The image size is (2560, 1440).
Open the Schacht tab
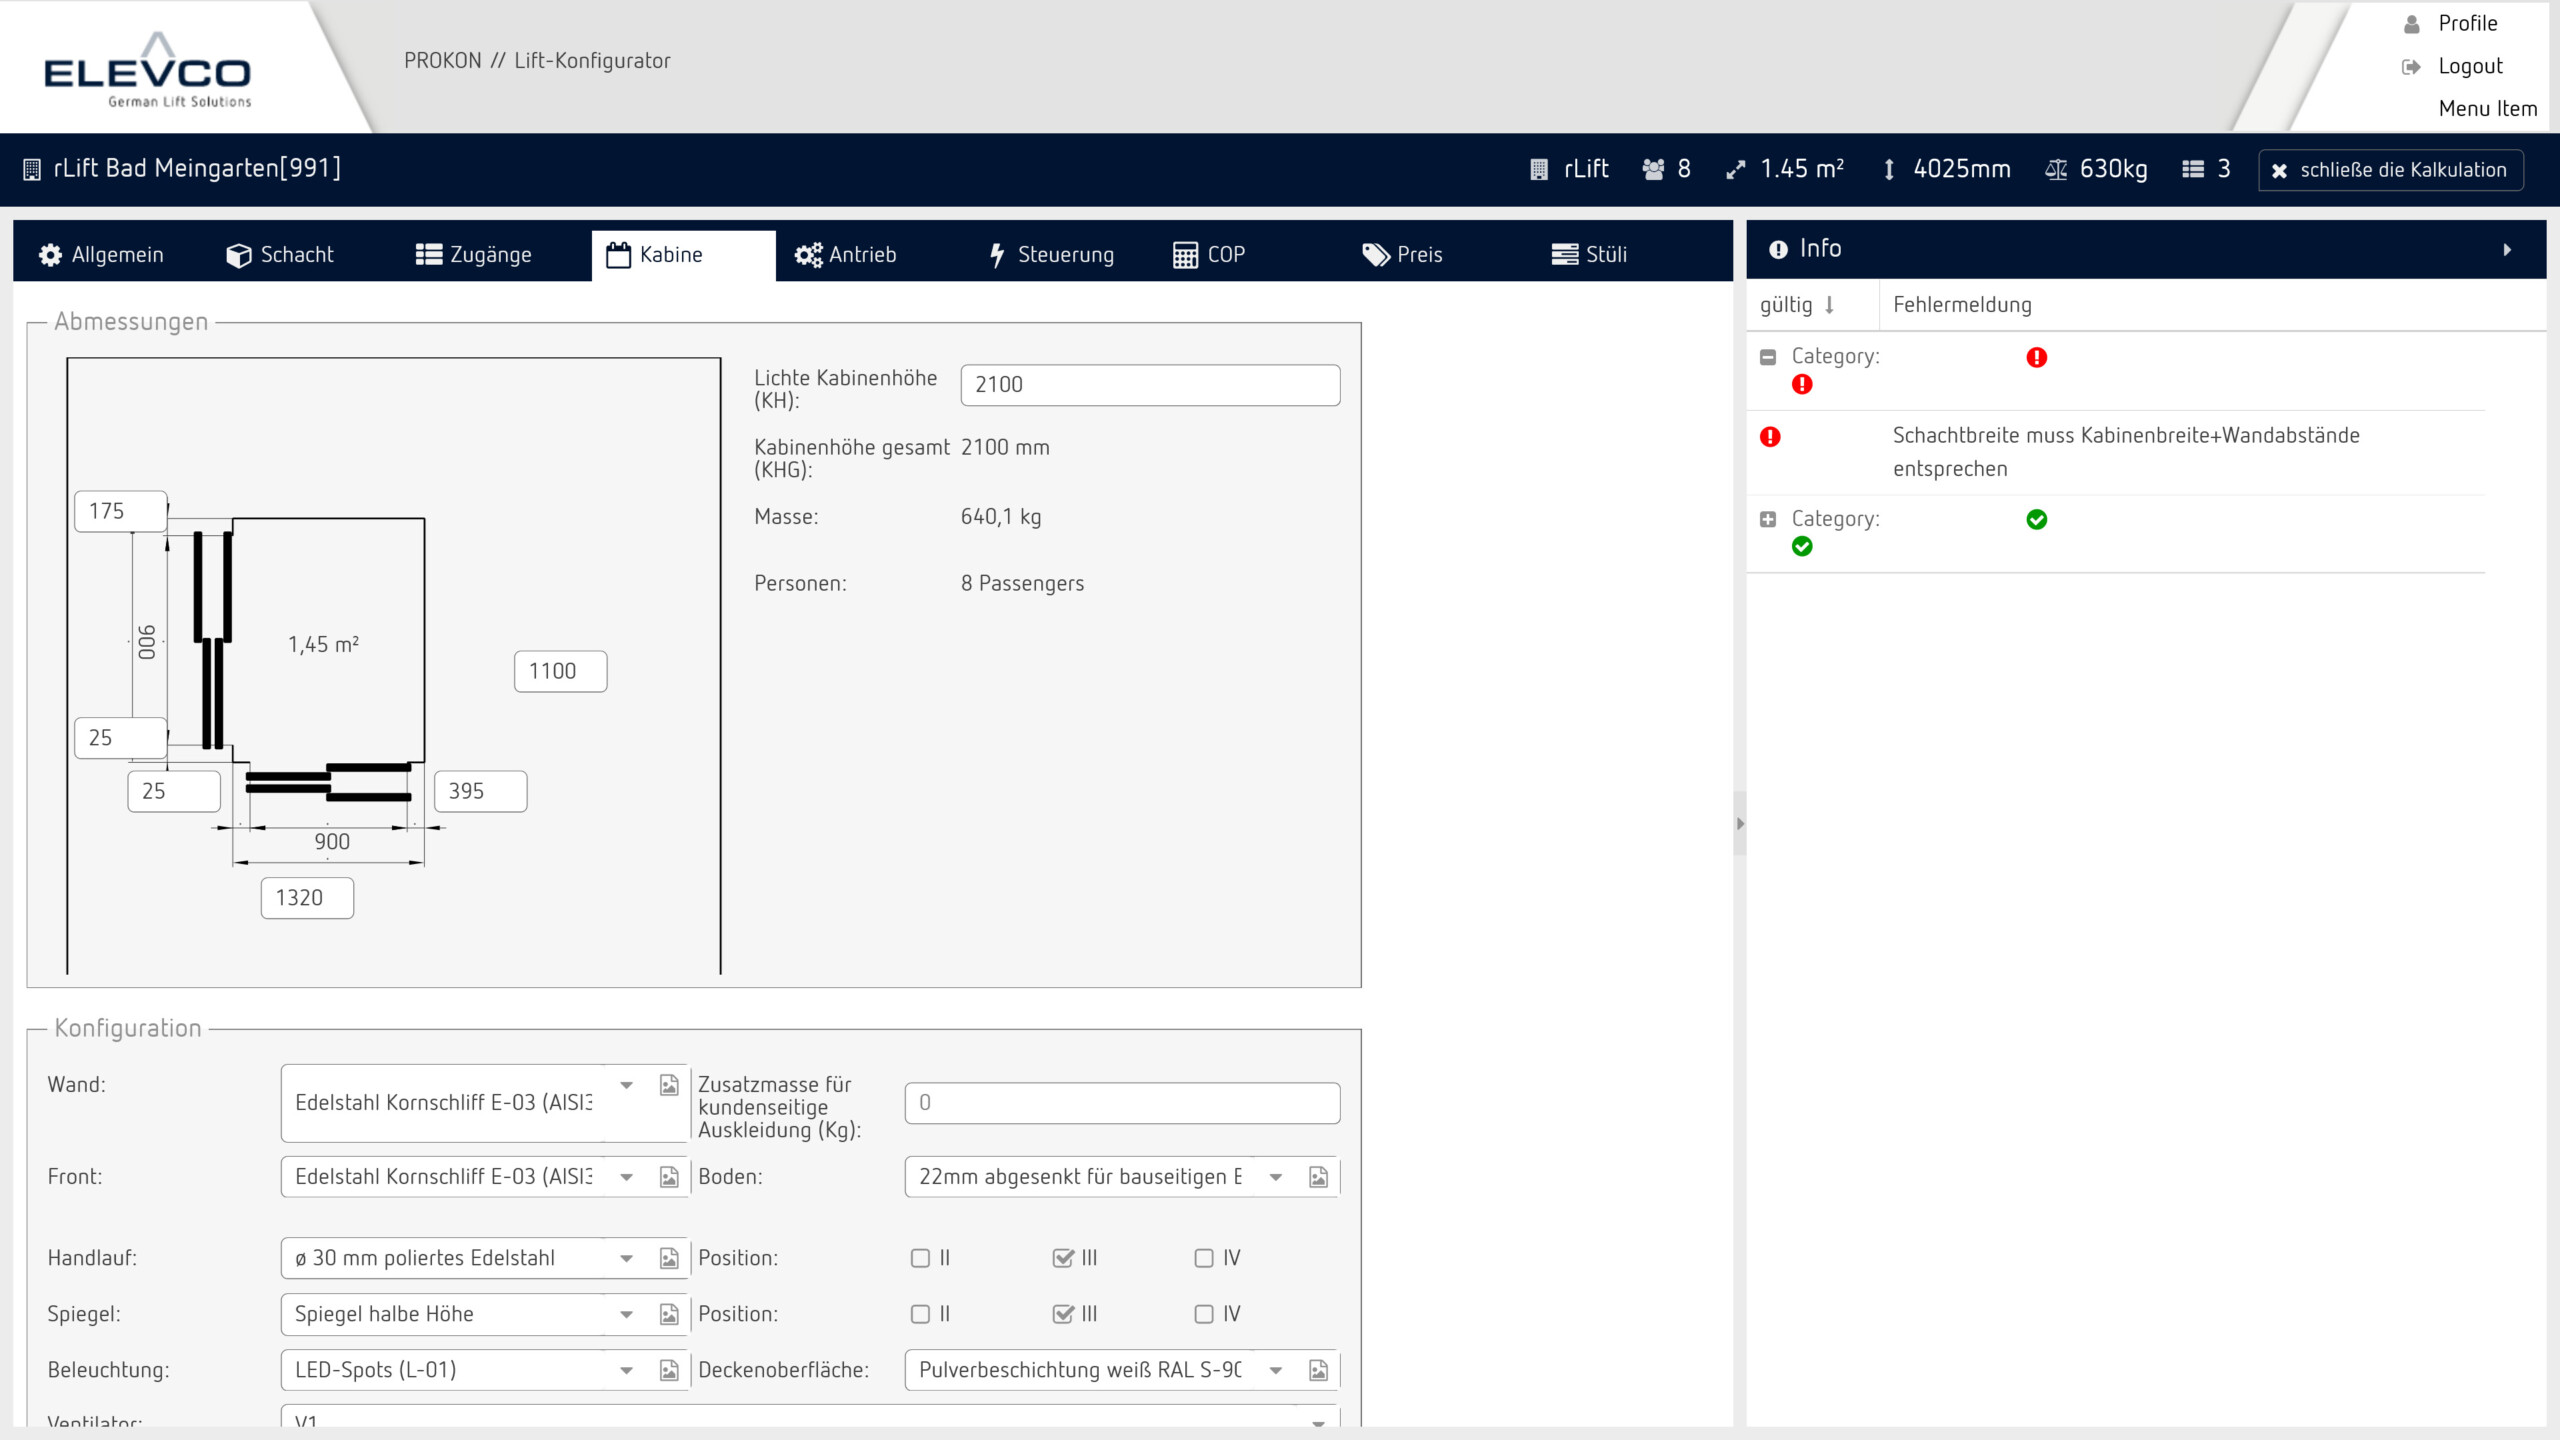tap(280, 255)
